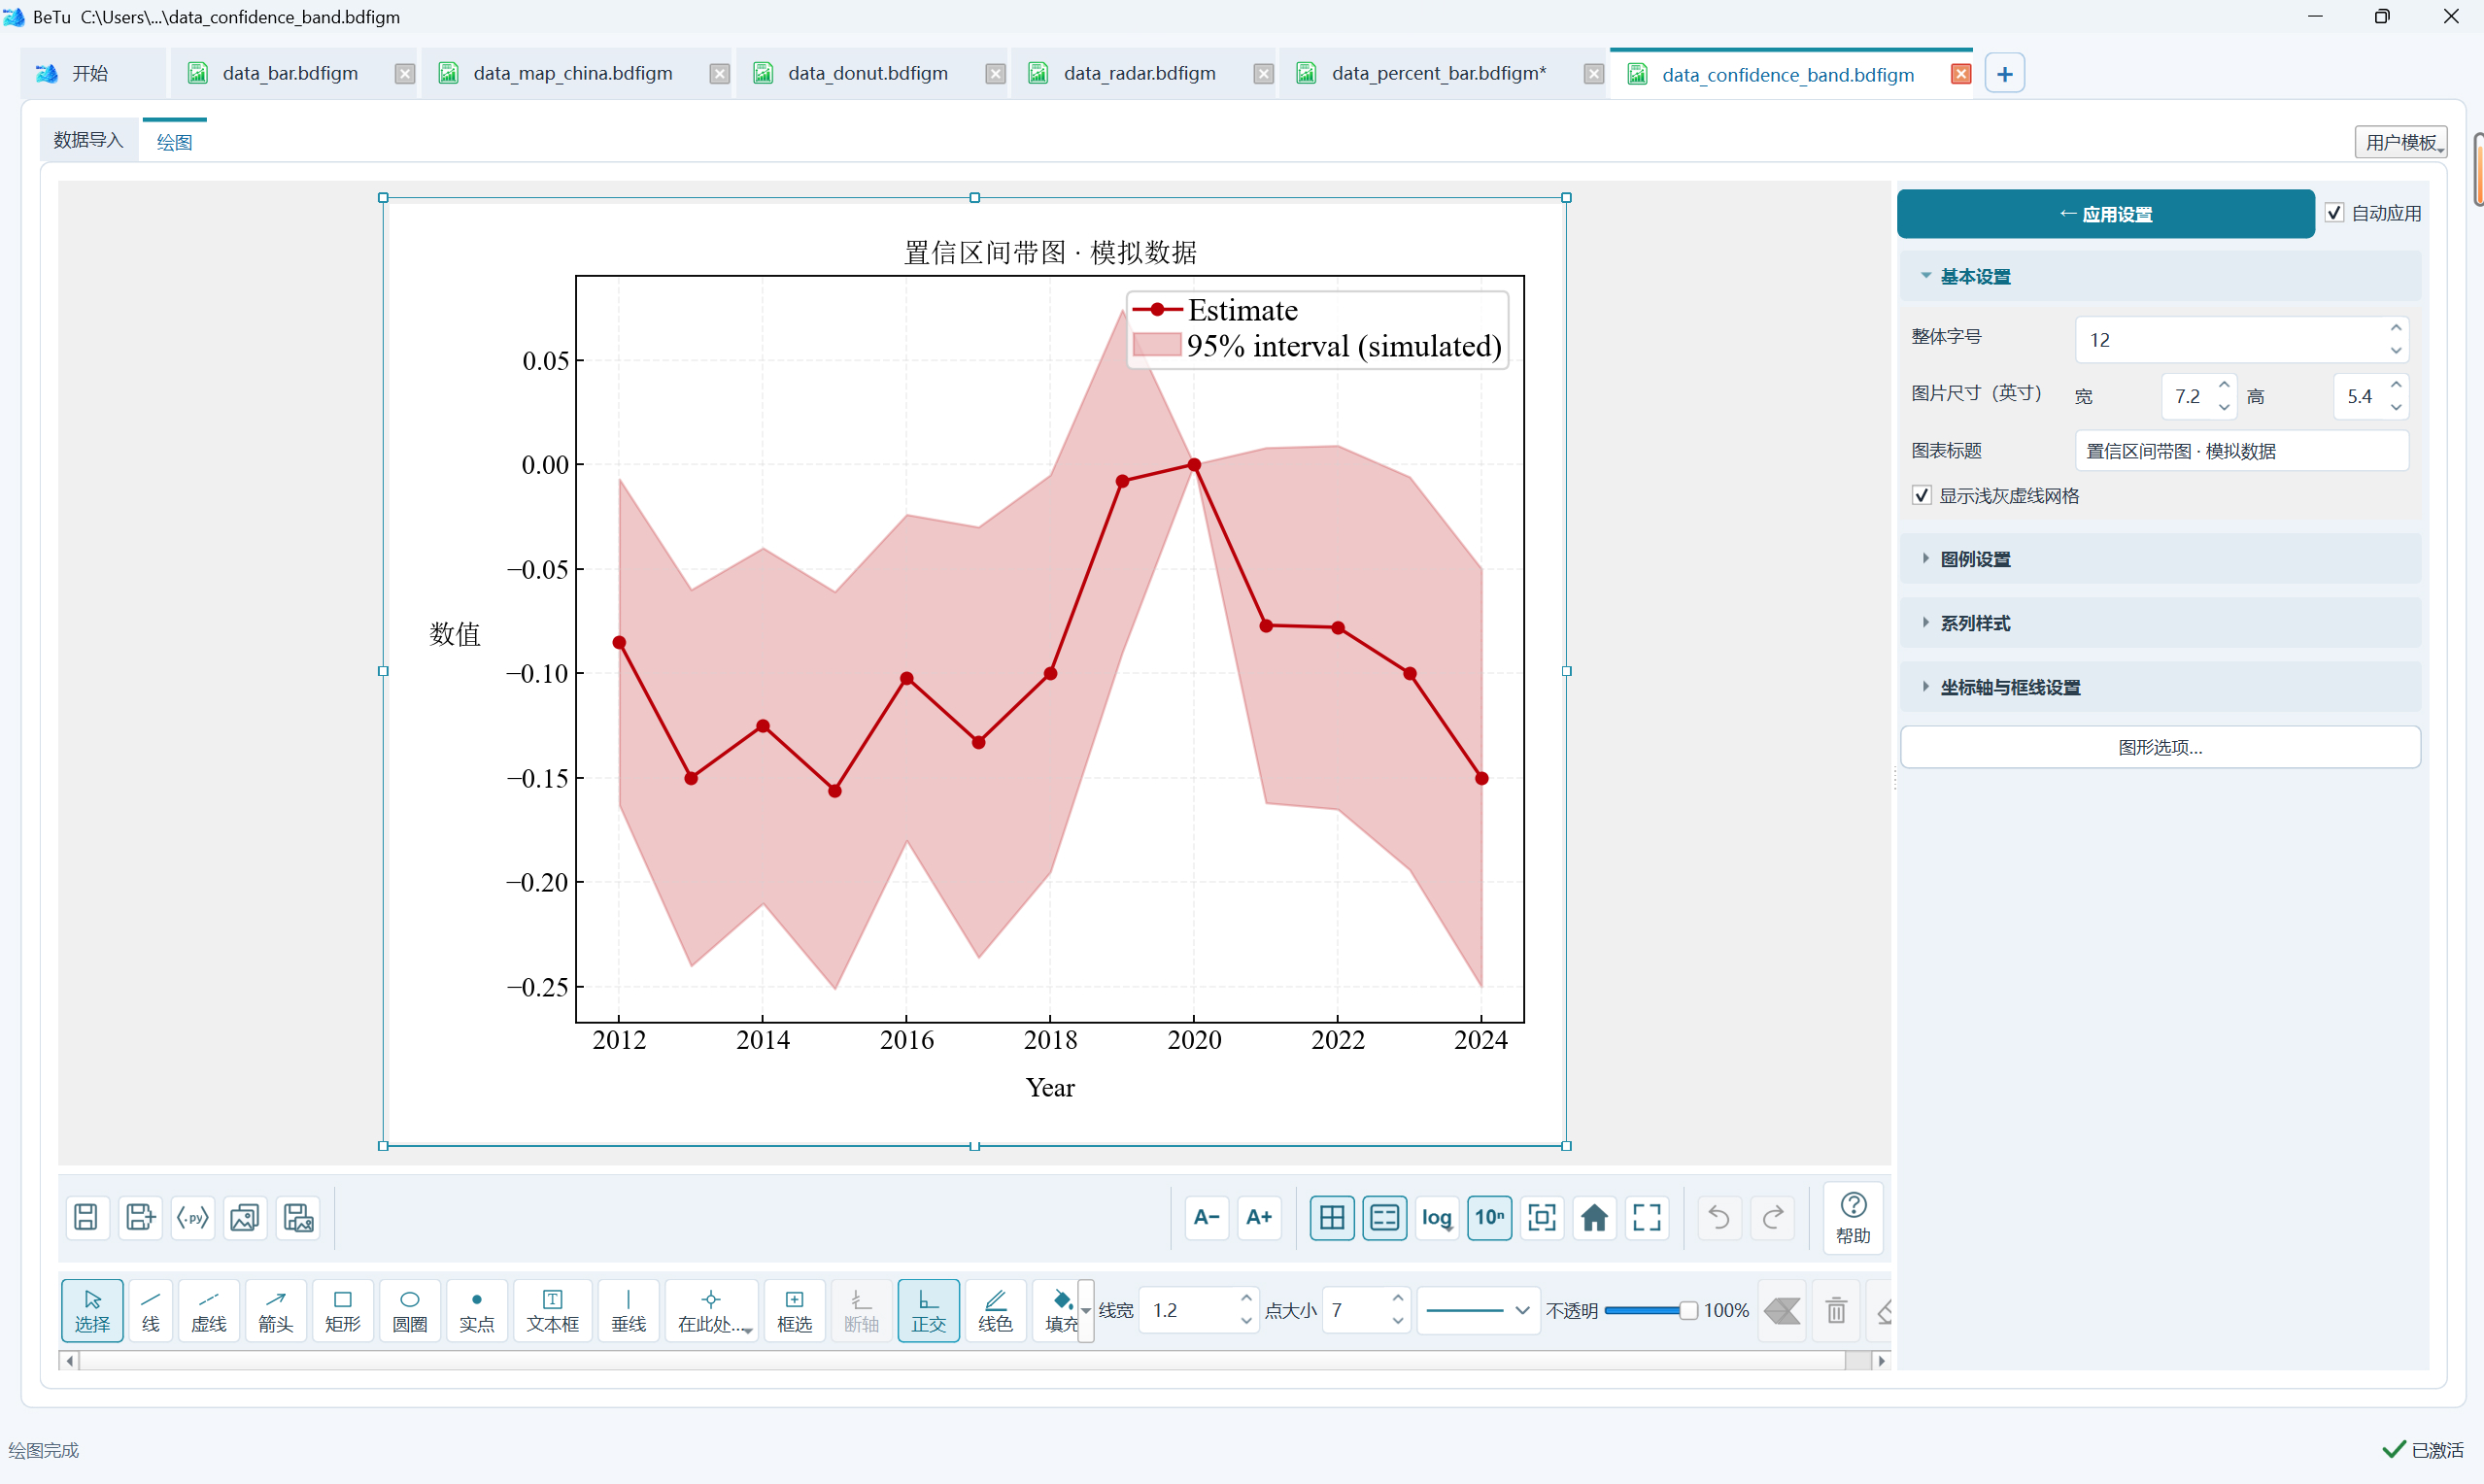Select the 矩形 rectangle tool

click(x=342, y=1310)
